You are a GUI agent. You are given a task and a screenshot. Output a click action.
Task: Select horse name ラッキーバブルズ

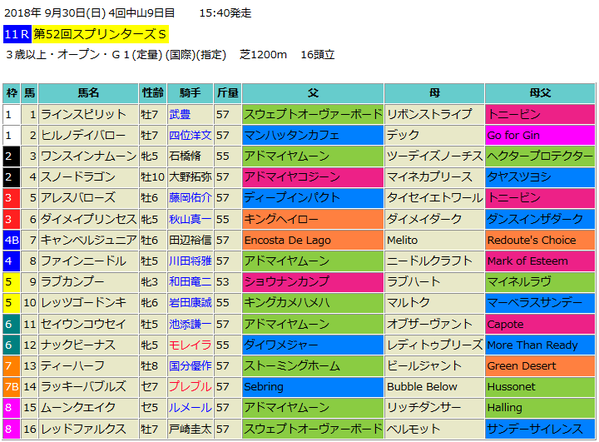click(x=83, y=387)
